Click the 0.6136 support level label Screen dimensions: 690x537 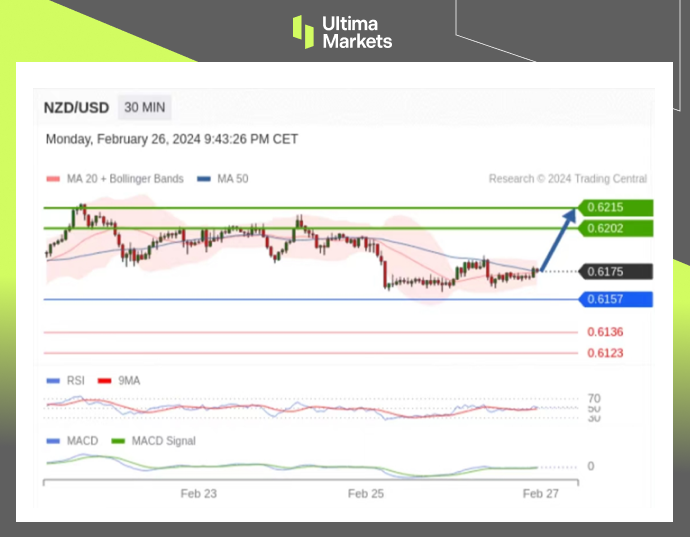(605, 332)
